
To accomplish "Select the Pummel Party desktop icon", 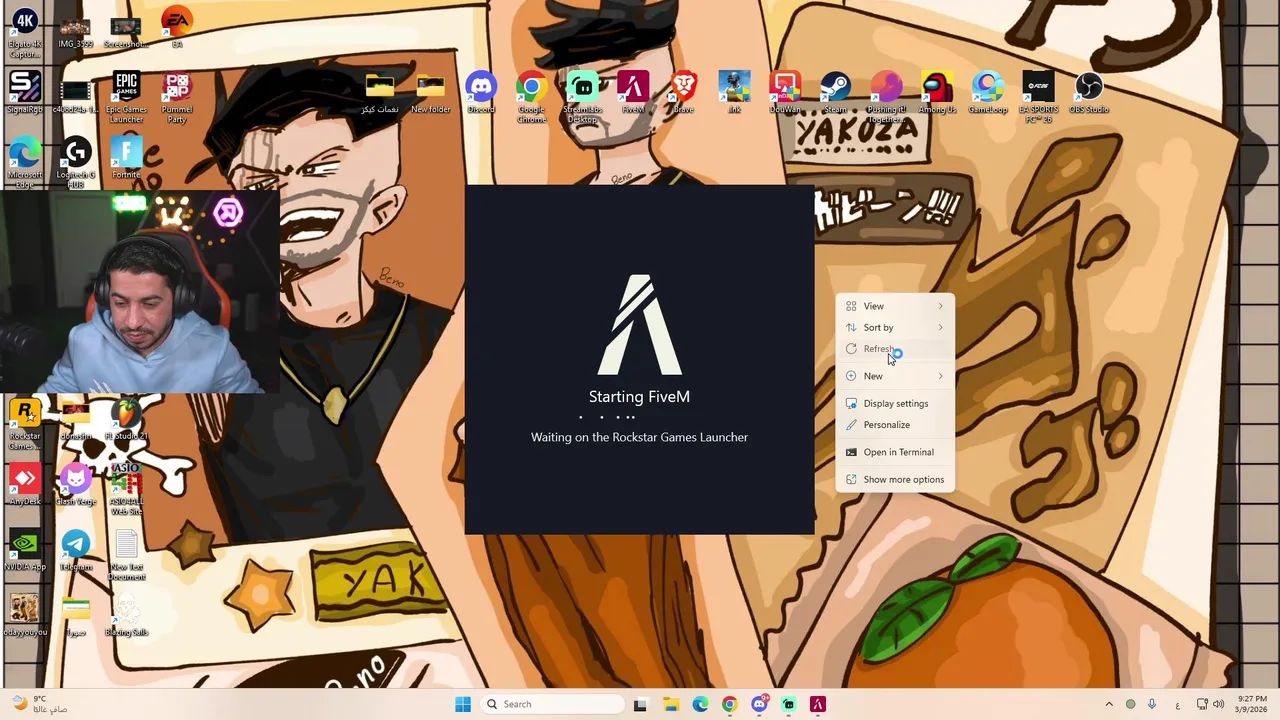I will point(177,96).
